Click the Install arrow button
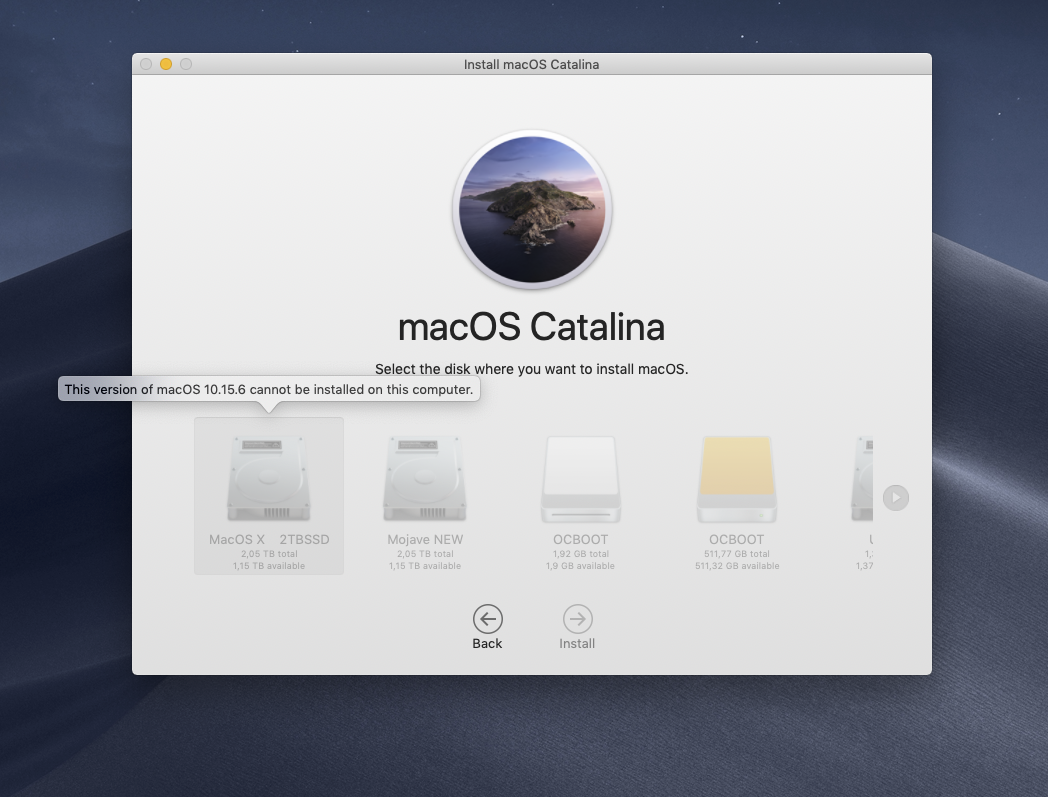Image resolution: width=1048 pixels, height=797 pixels. click(x=577, y=619)
